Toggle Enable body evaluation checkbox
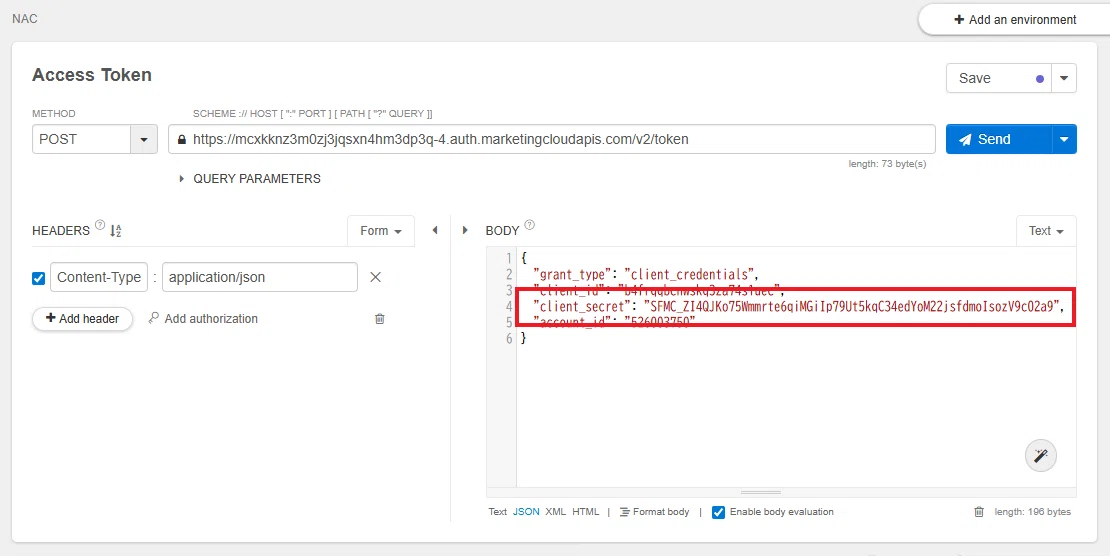This screenshot has width=1110, height=556. 718,512
